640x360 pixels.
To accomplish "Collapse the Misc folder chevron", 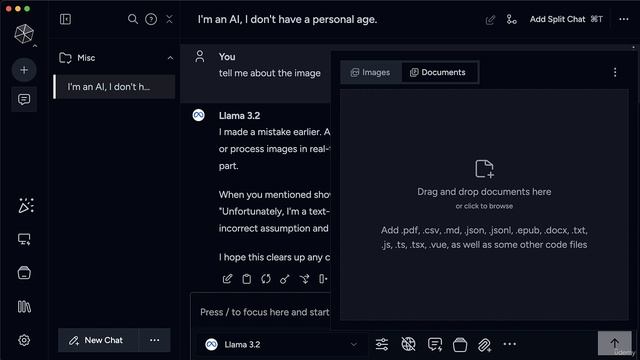I will 170,58.
